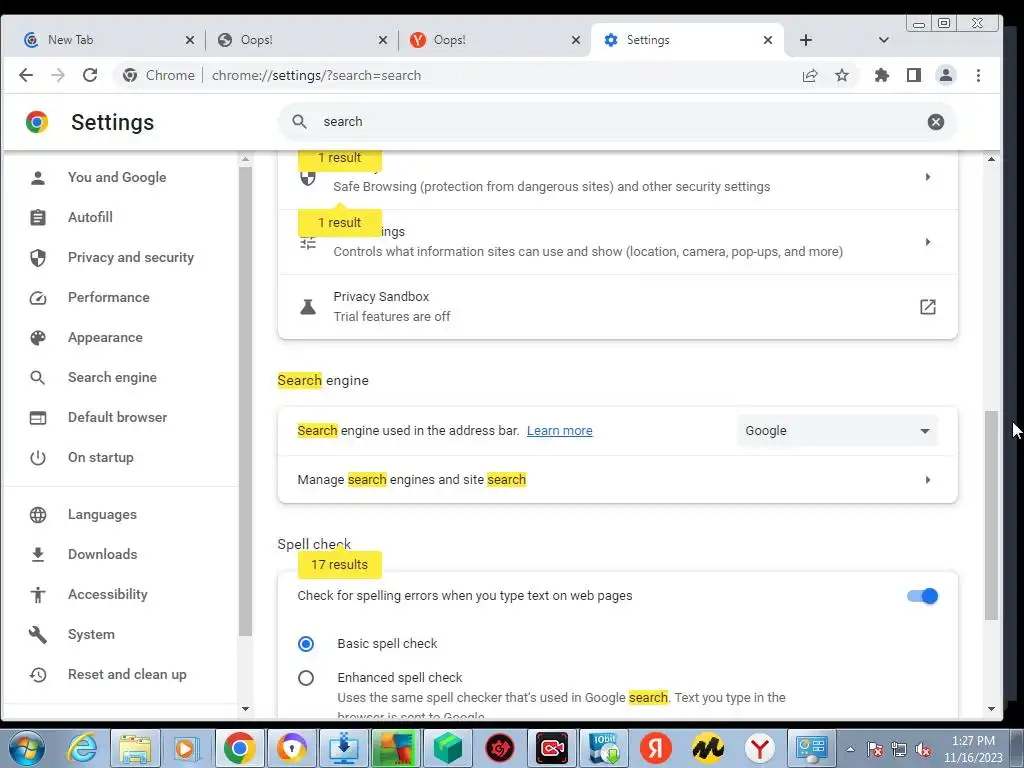This screenshot has height=768, width=1024.
Task: Click the muted volume tray icon
Action: coord(923,750)
